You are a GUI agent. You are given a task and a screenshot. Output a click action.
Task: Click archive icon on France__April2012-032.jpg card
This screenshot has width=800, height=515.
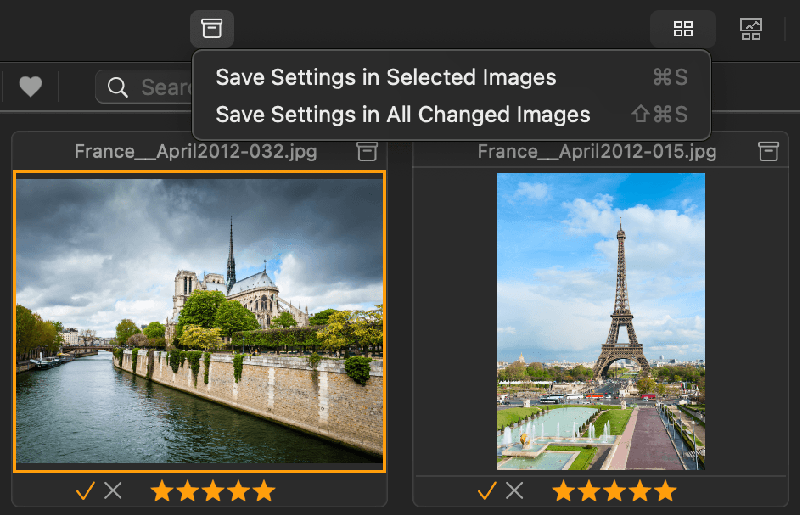[367, 152]
